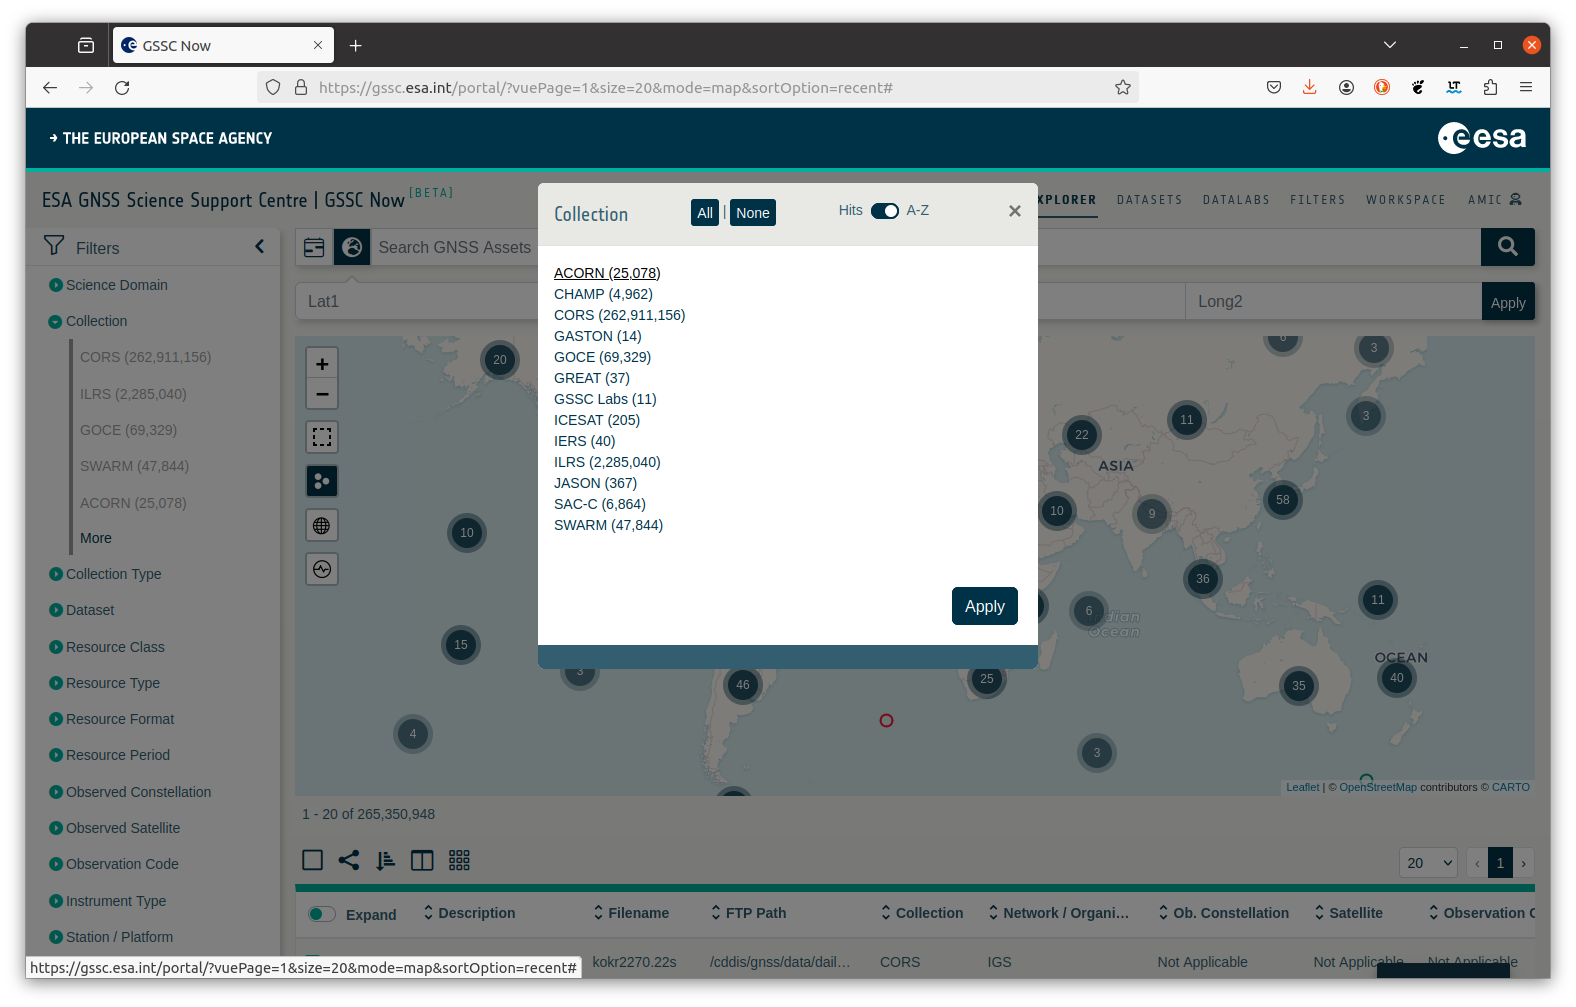Click the map activity chart icon
The height and width of the screenshot is (1007, 1576).
(x=322, y=569)
